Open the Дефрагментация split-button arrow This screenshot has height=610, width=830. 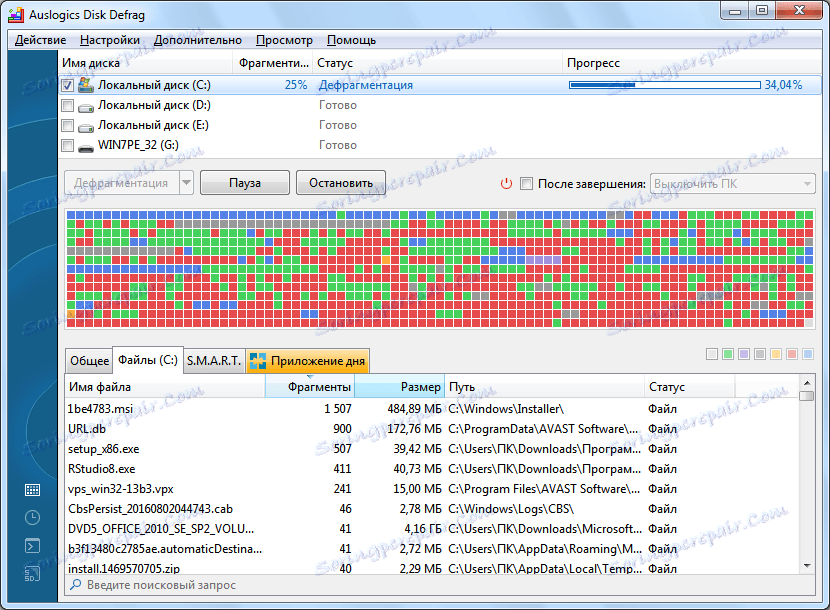(x=186, y=183)
